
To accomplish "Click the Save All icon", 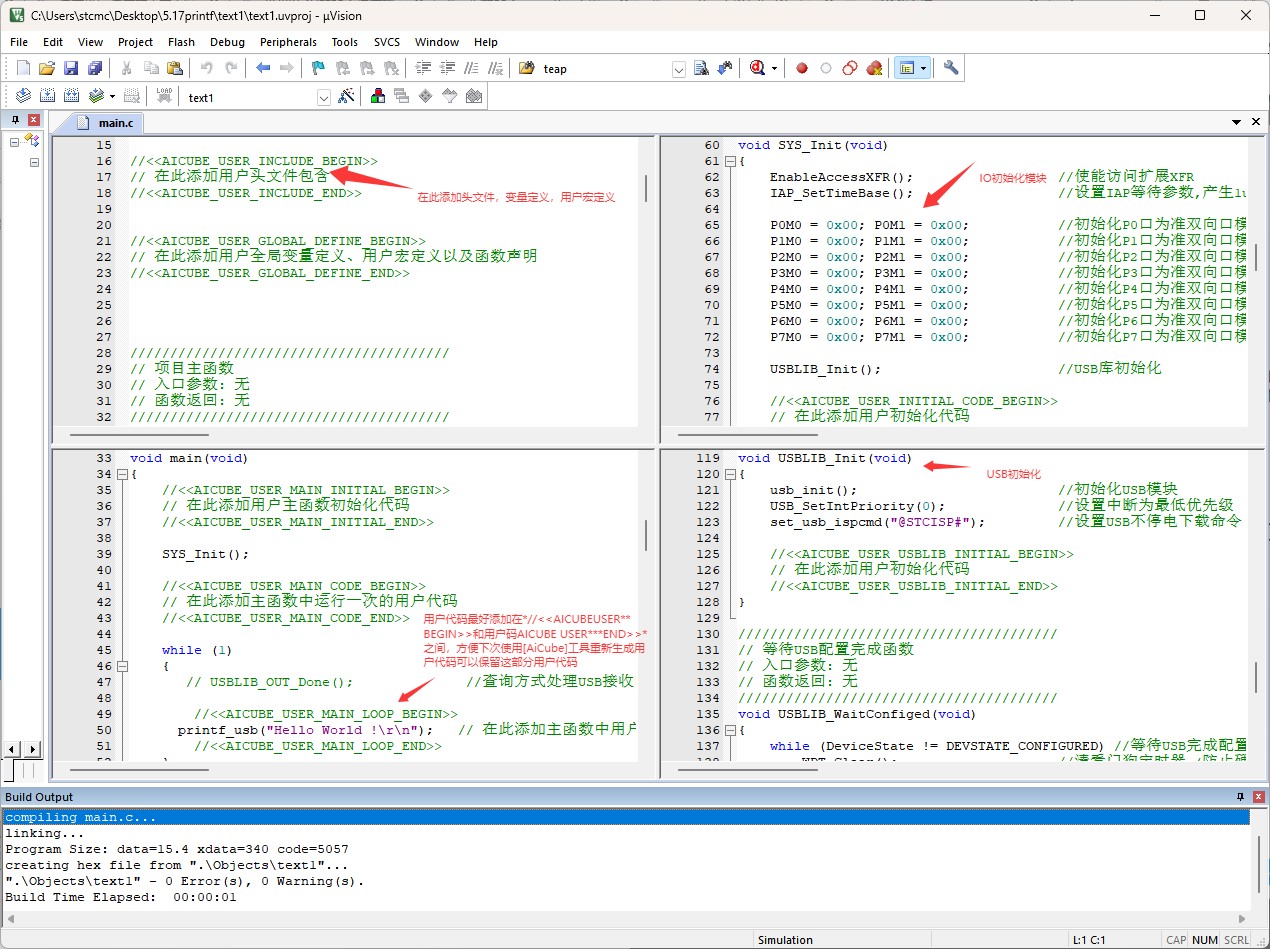I will click(x=95, y=68).
